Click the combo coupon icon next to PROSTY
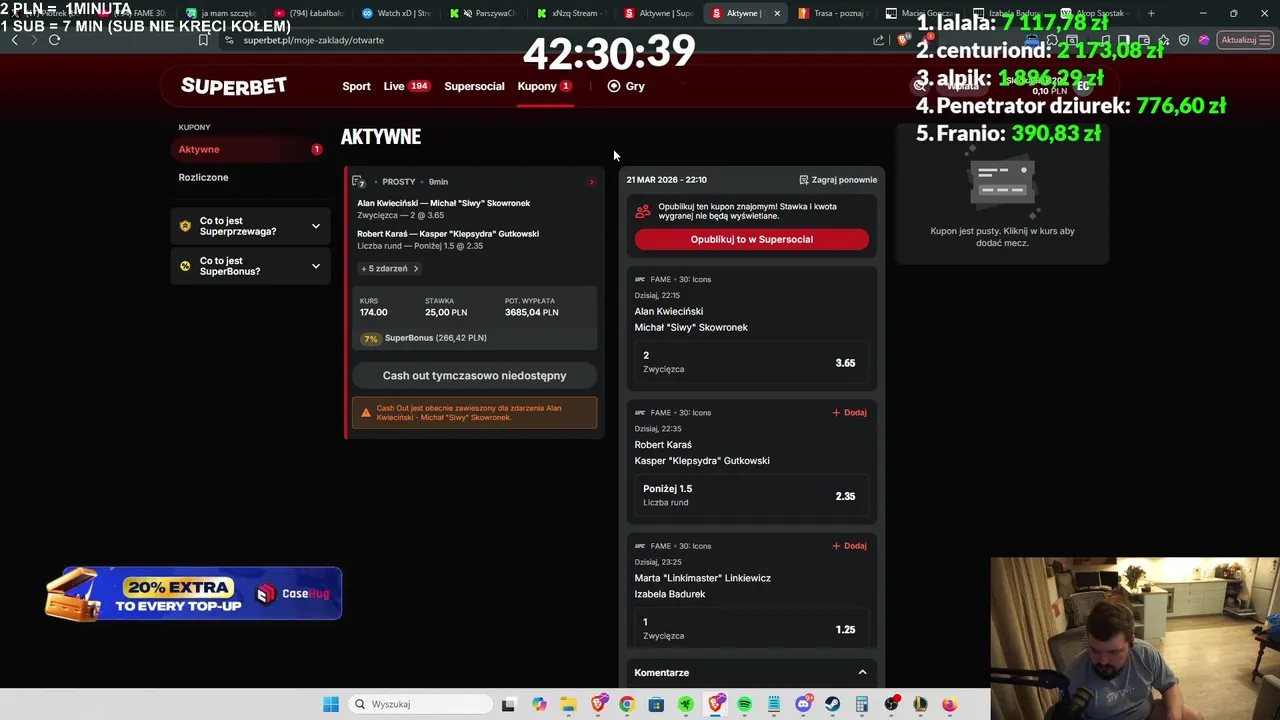1280x720 pixels. pos(358,181)
